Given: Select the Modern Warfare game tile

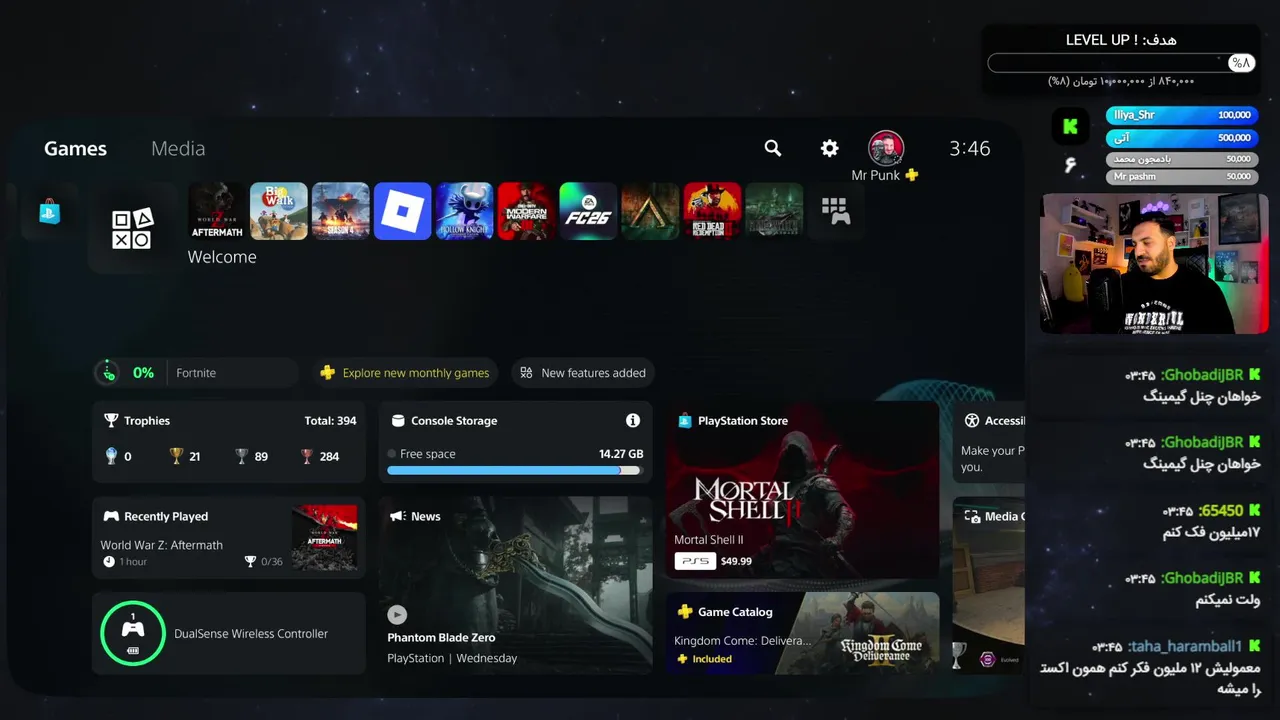Looking at the screenshot, I should click(x=527, y=211).
